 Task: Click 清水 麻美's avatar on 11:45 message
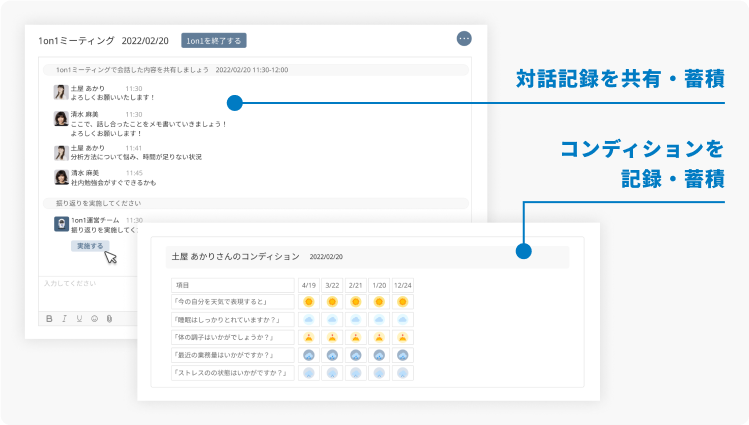61,177
